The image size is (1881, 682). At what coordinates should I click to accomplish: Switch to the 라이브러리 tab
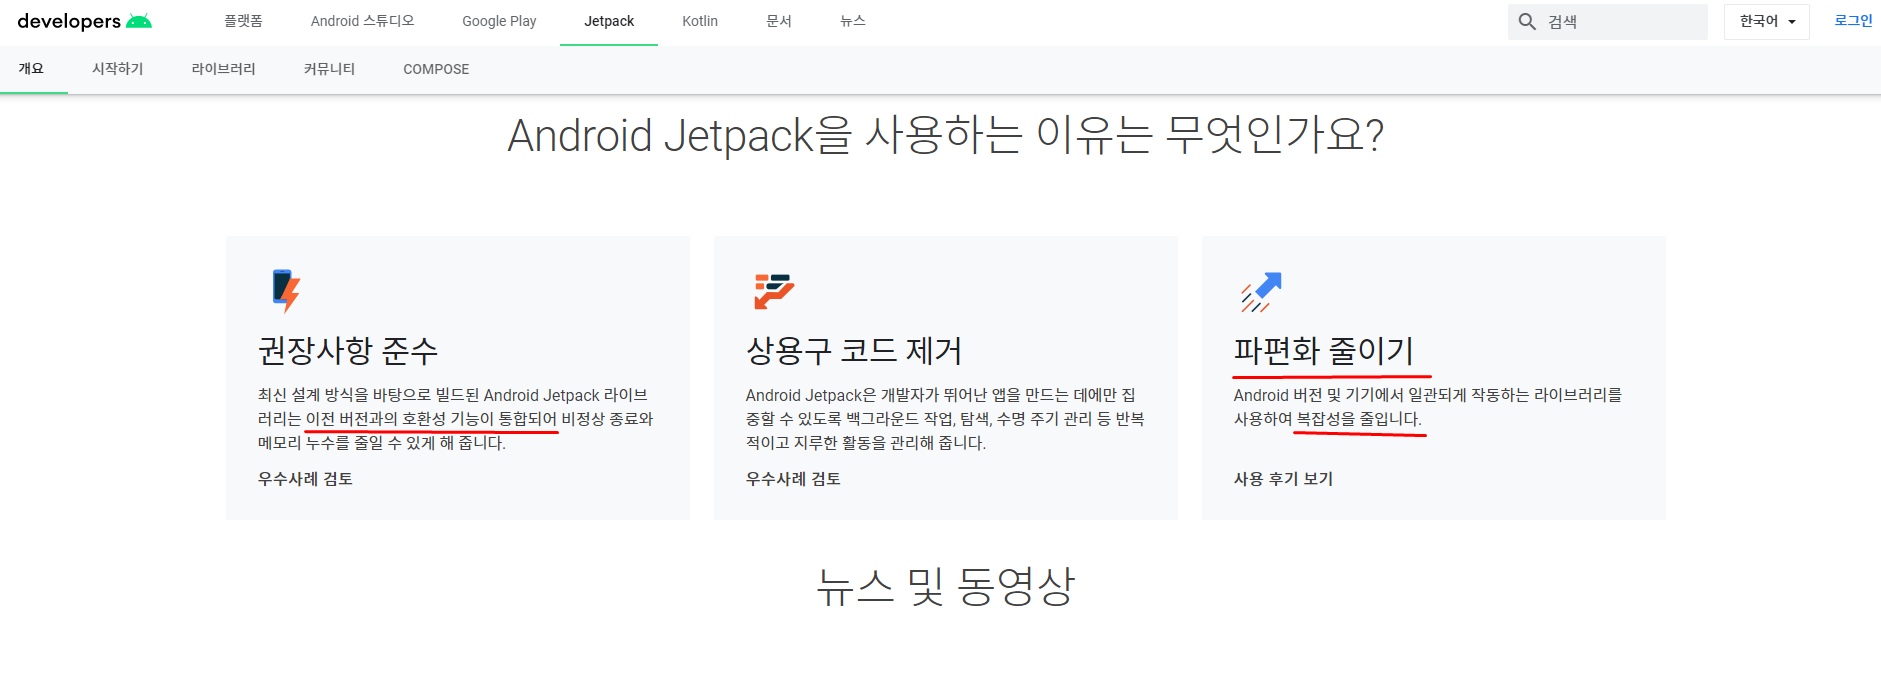224,69
